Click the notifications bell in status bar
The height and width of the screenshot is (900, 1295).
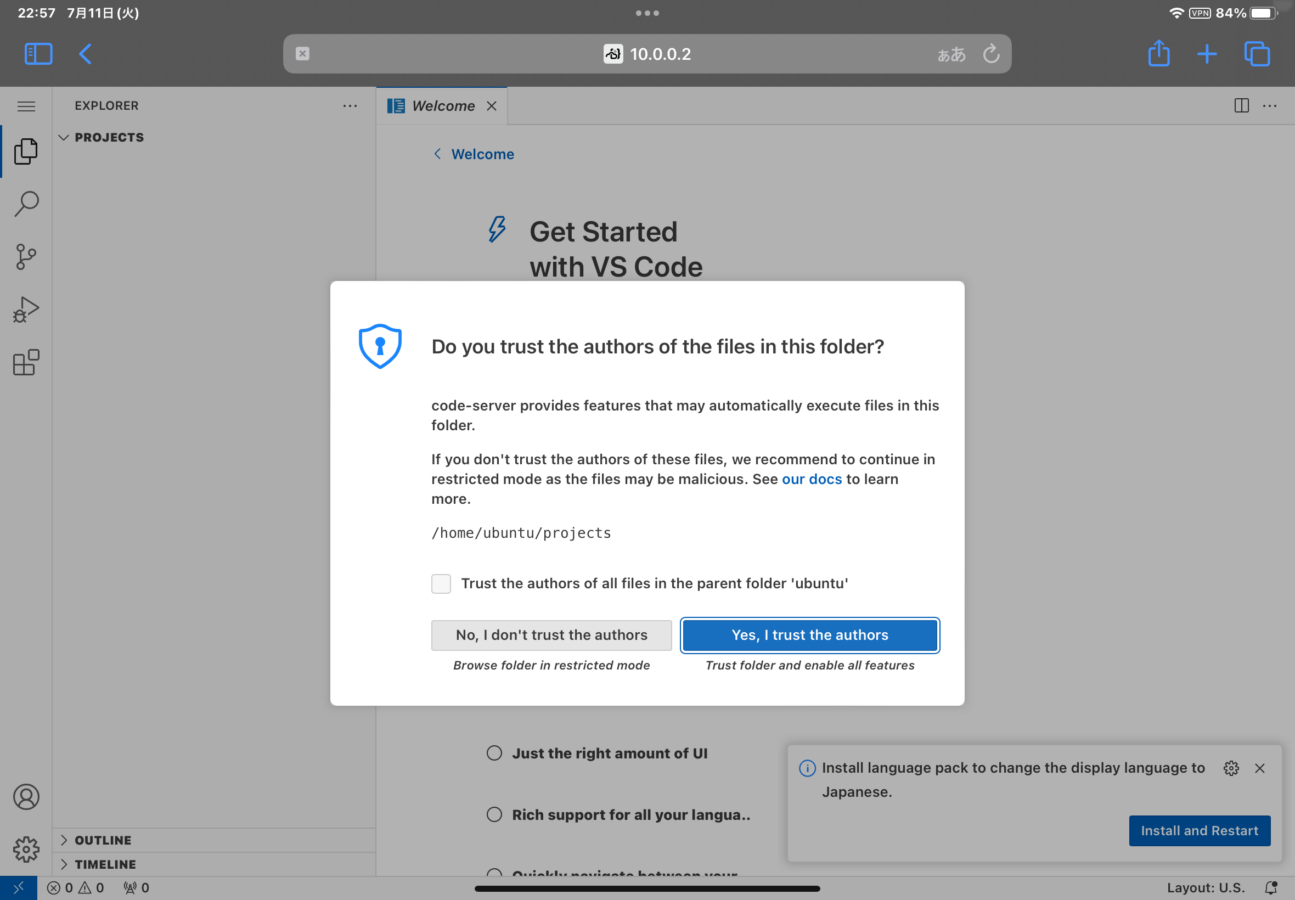point(1271,888)
